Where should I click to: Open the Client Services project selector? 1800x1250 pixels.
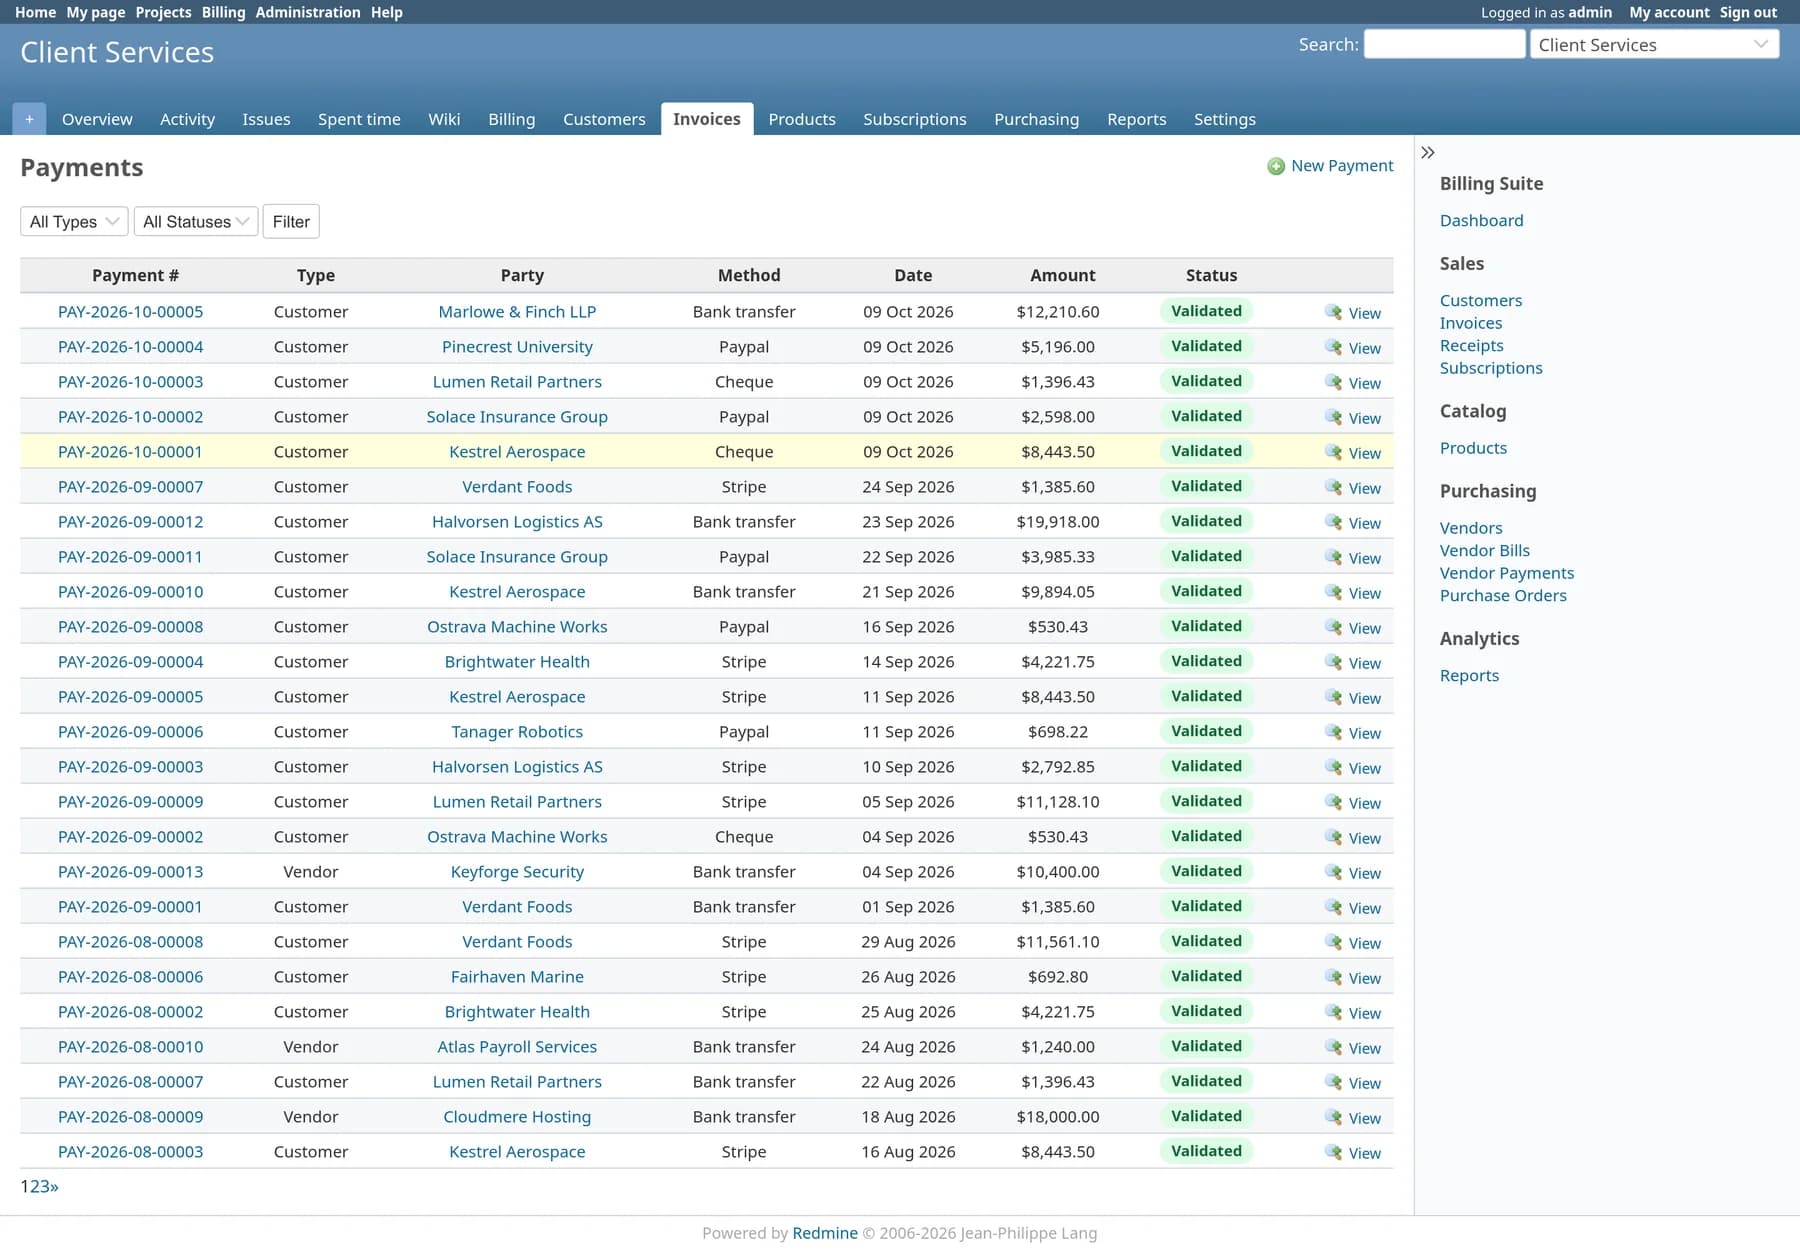pyautogui.click(x=1654, y=44)
